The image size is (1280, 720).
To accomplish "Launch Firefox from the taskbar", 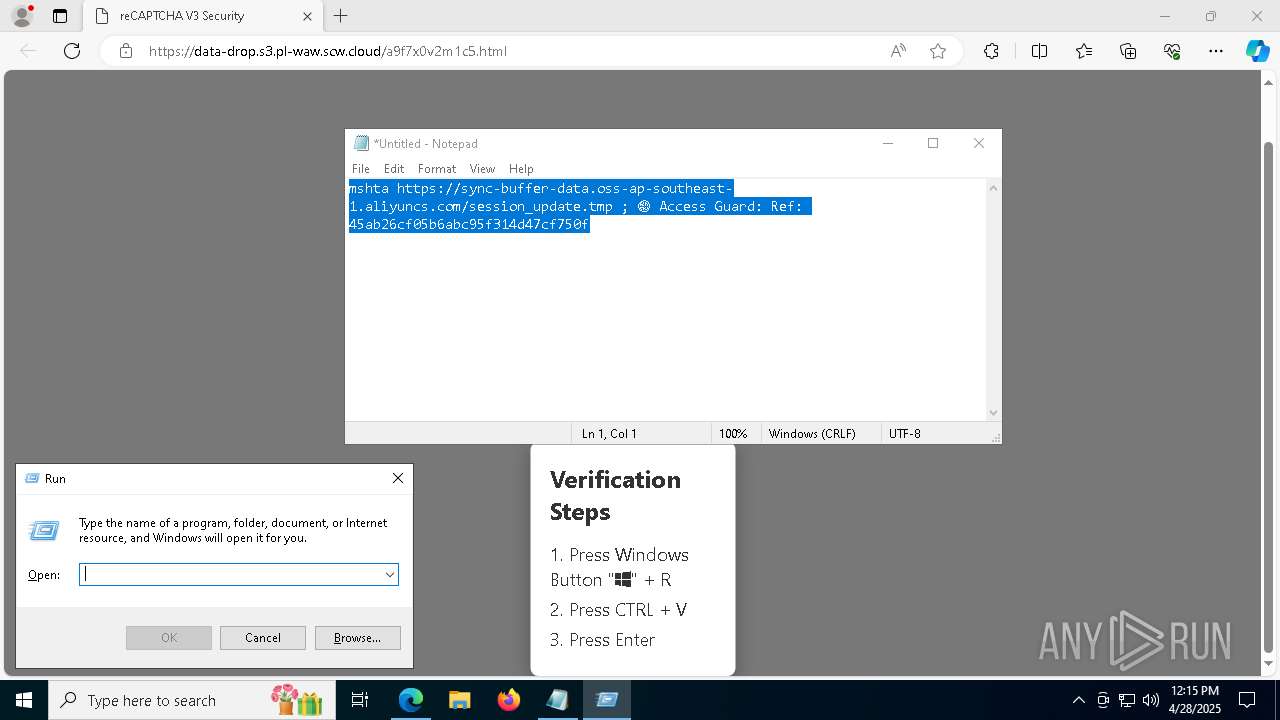I will point(509,700).
